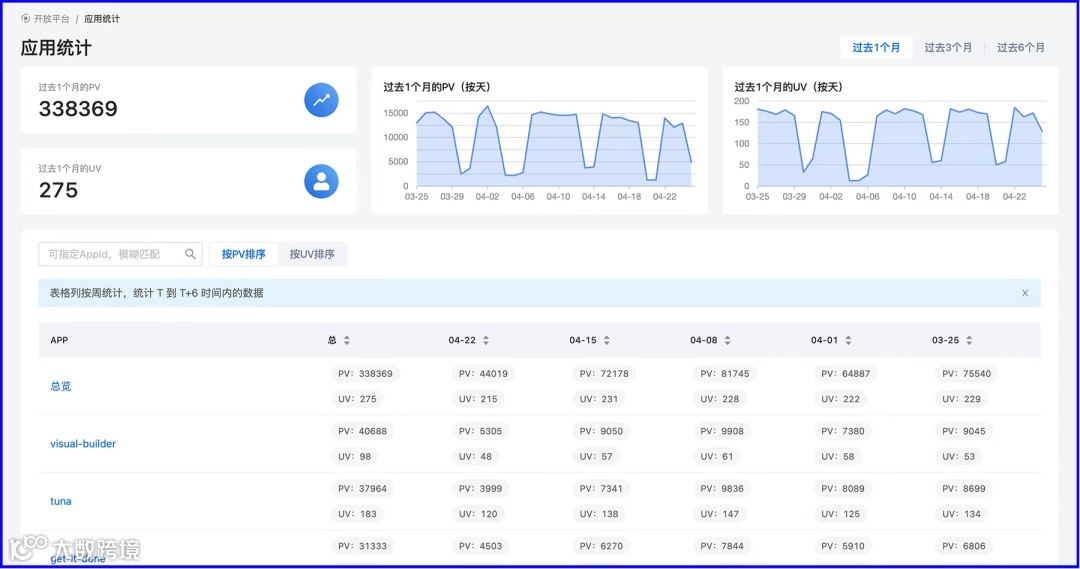Click the 总 column header label

tap(332, 340)
